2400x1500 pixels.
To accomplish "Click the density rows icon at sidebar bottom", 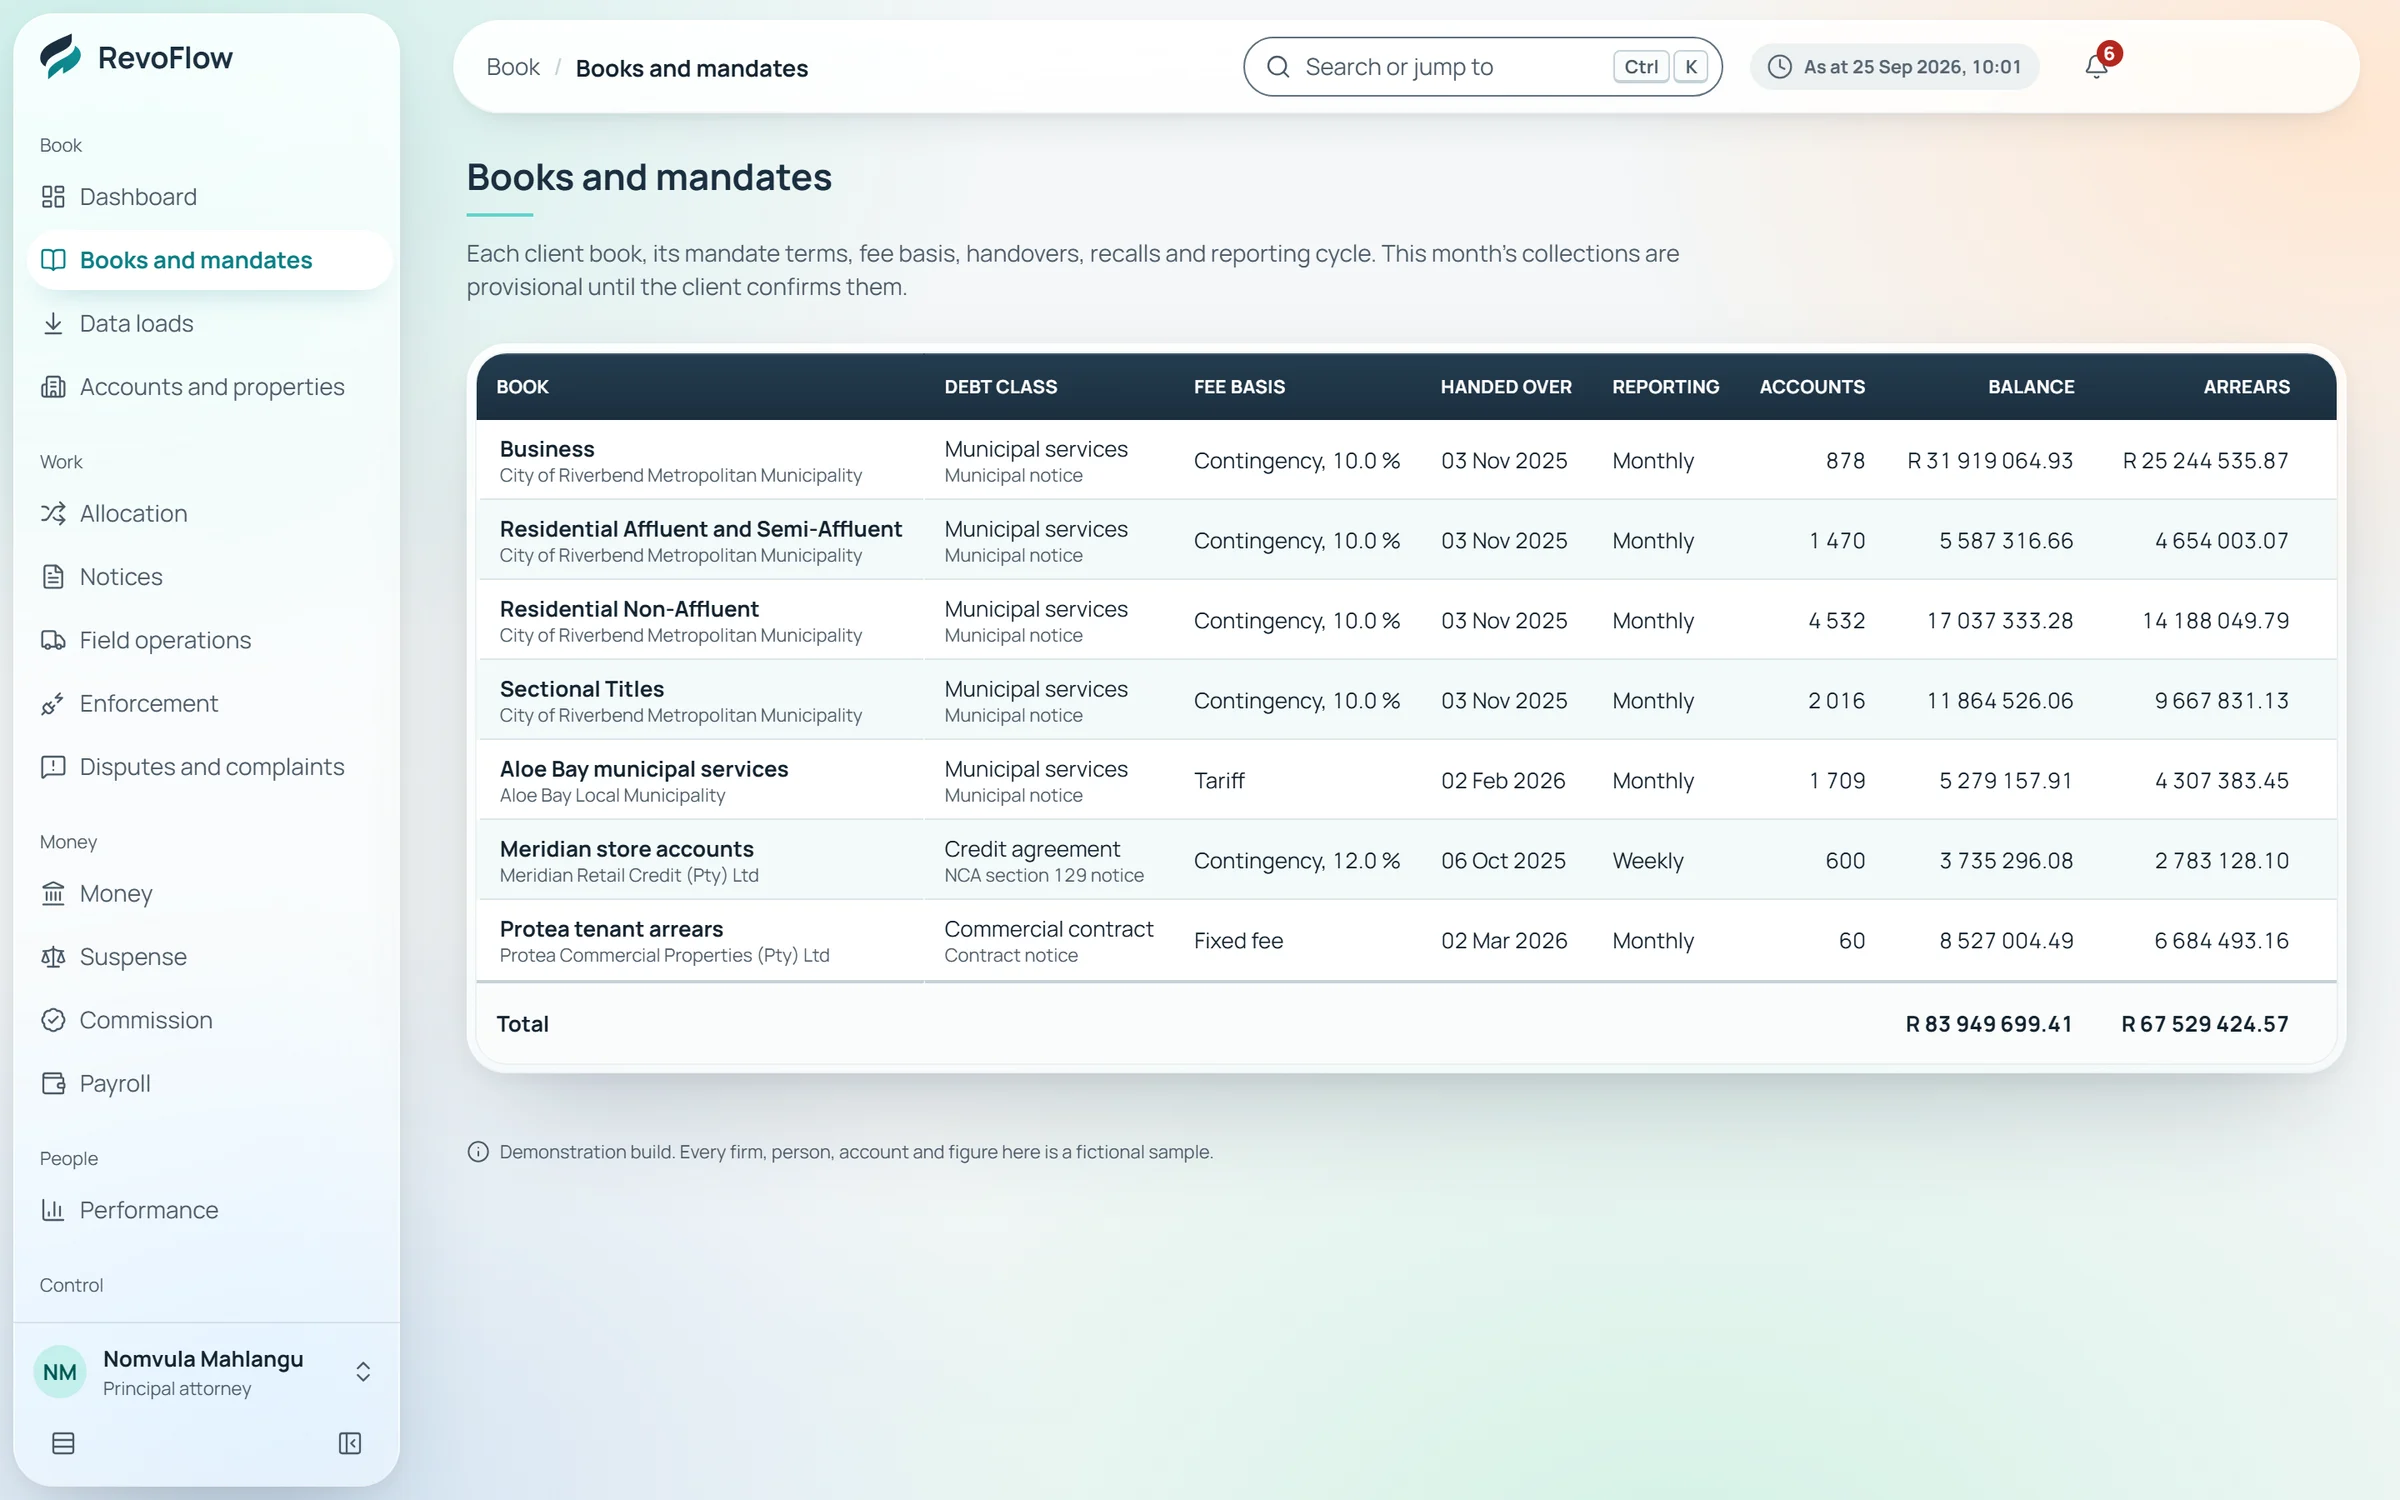I will (63, 1443).
